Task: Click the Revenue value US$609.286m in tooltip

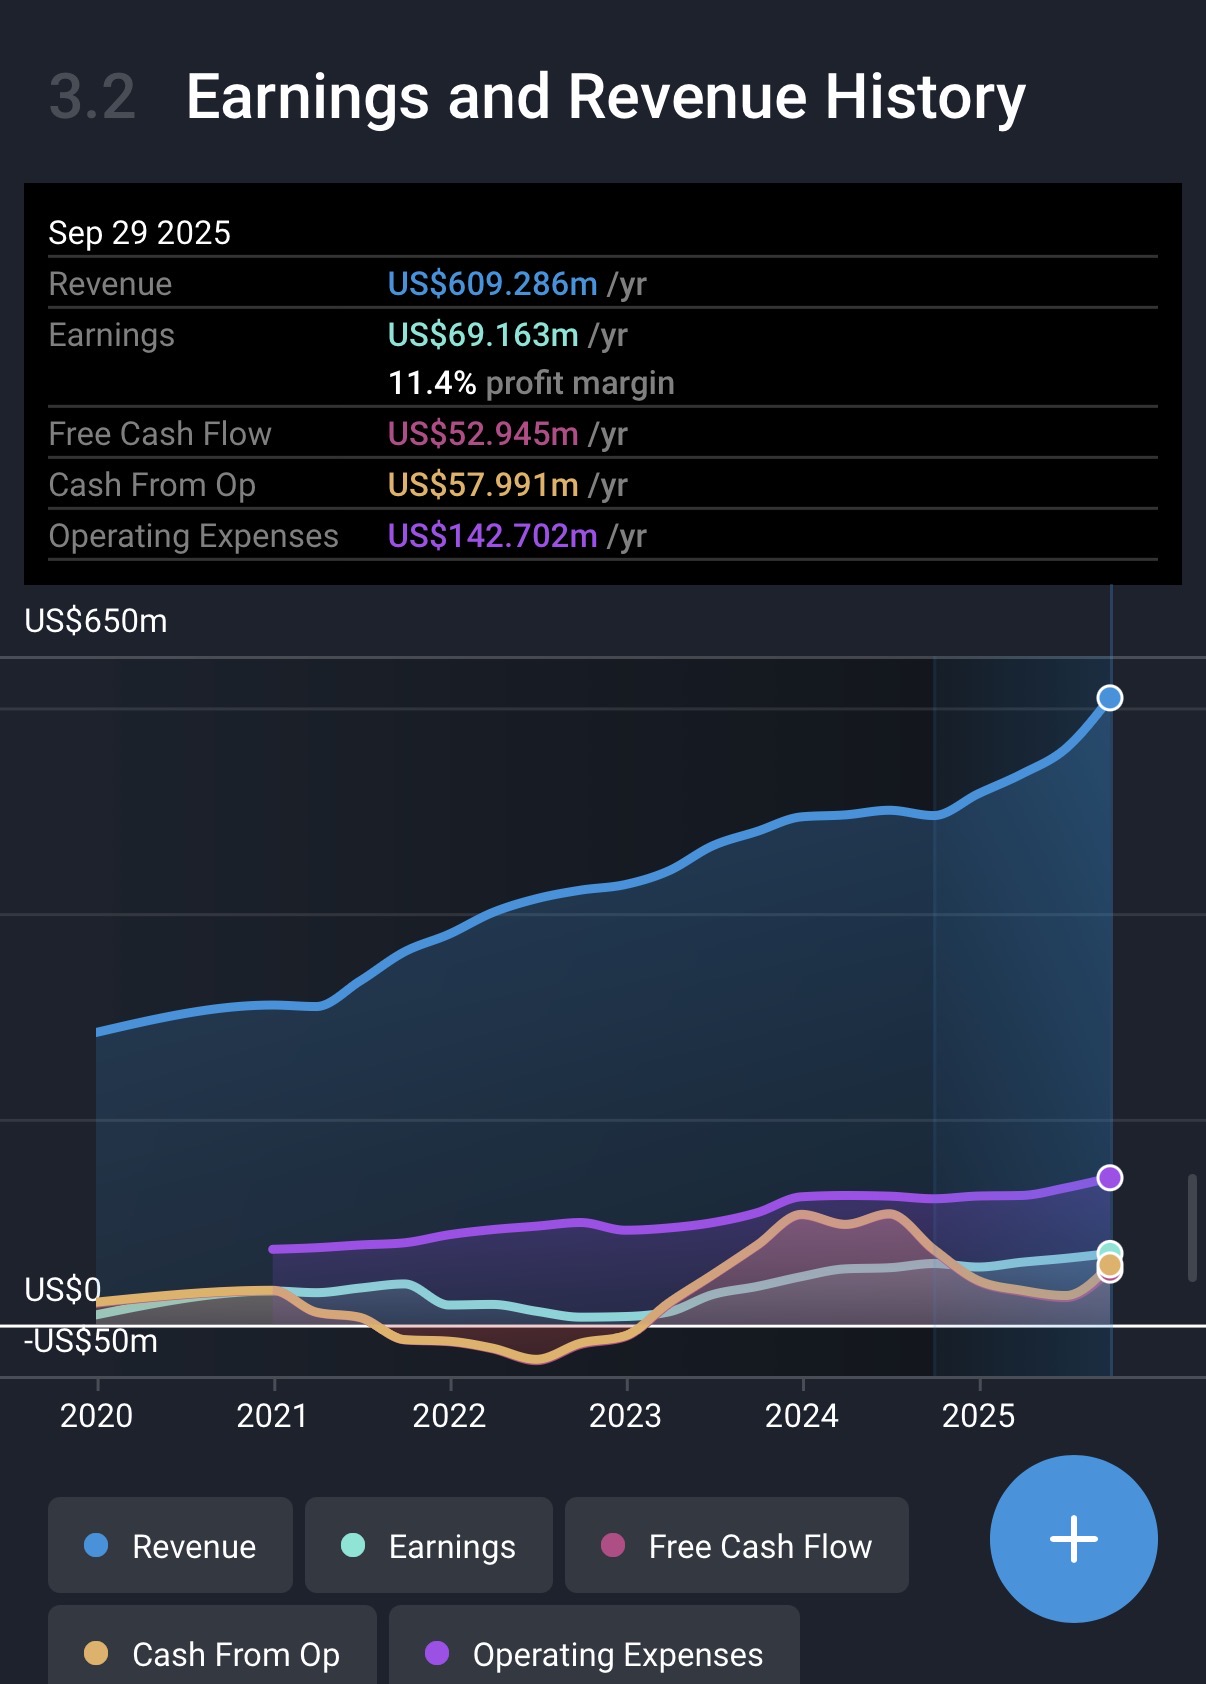Action: 492,284
